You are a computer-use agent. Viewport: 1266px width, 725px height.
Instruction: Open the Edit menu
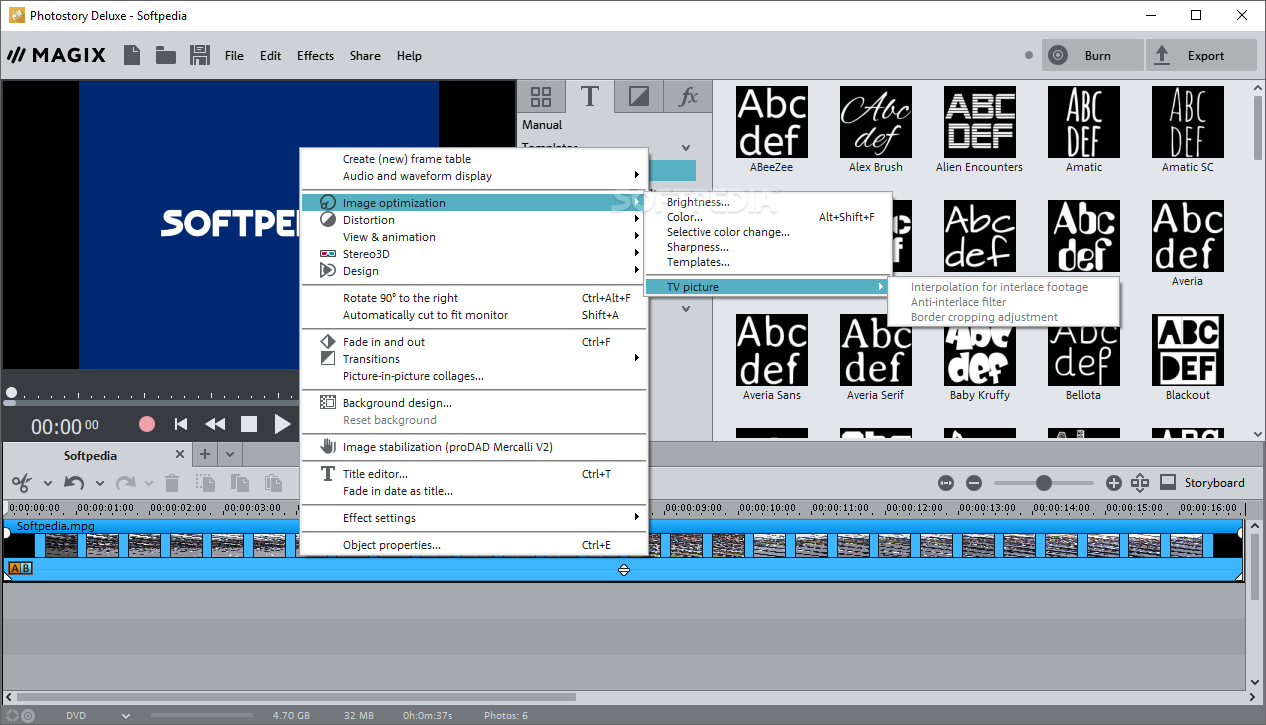(x=271, y=56)
